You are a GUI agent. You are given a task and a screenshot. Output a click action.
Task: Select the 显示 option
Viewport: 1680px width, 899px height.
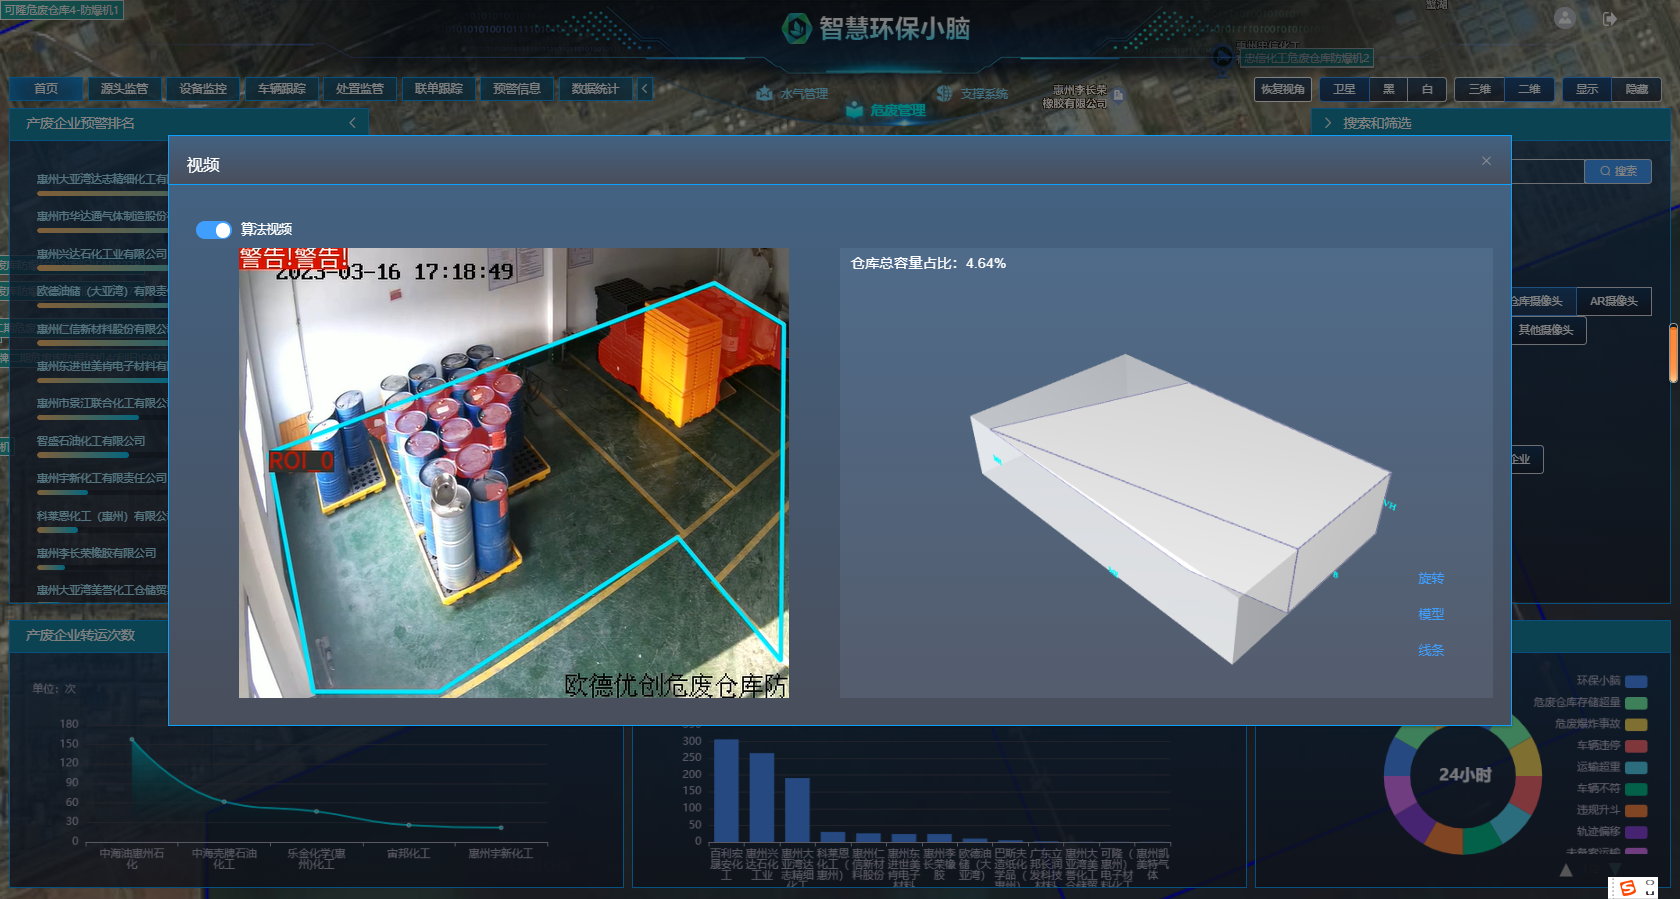pos(1587,89)
